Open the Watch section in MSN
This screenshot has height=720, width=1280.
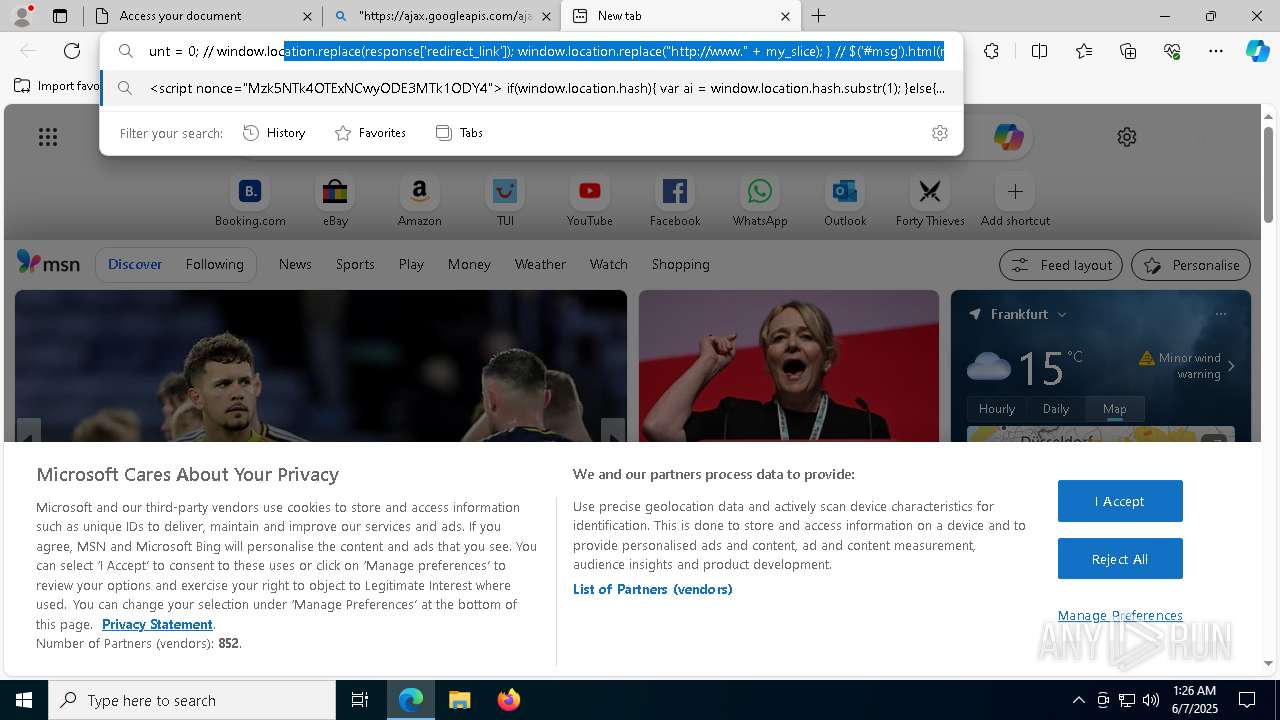point(609,264)
